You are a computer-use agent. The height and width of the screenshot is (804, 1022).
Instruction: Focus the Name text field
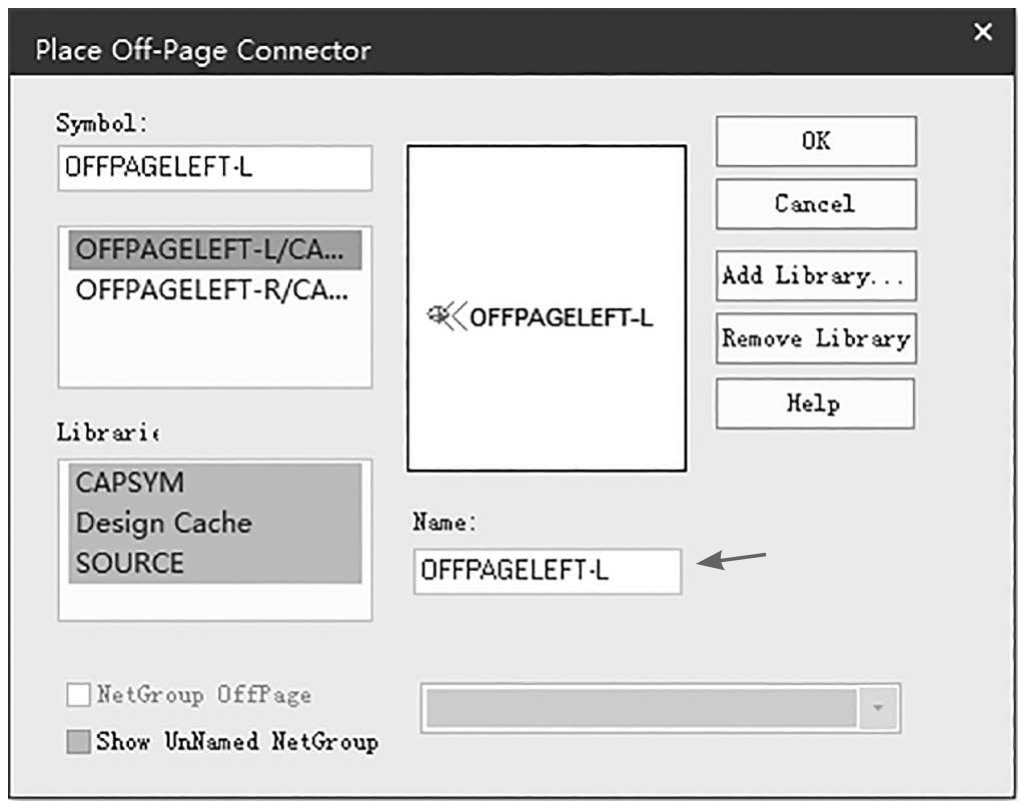[547, 571]
